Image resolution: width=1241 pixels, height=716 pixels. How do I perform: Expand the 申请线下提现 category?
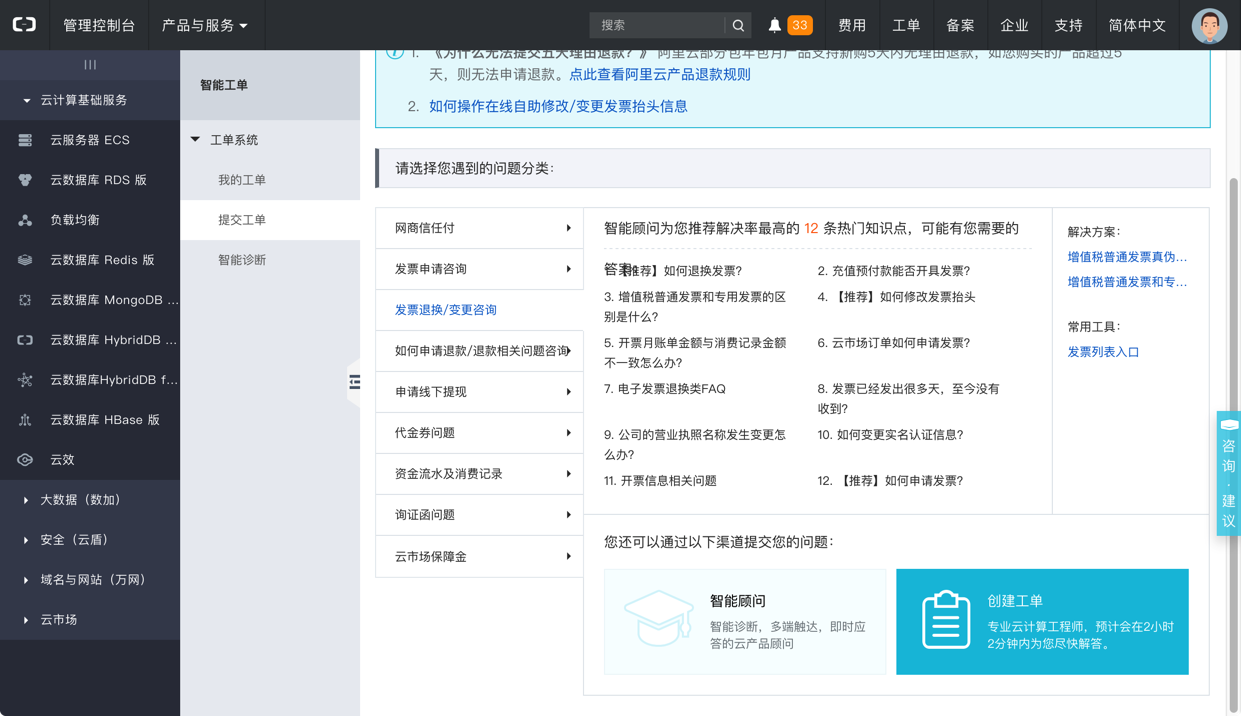pyautogui.click(x=479, y=392)
